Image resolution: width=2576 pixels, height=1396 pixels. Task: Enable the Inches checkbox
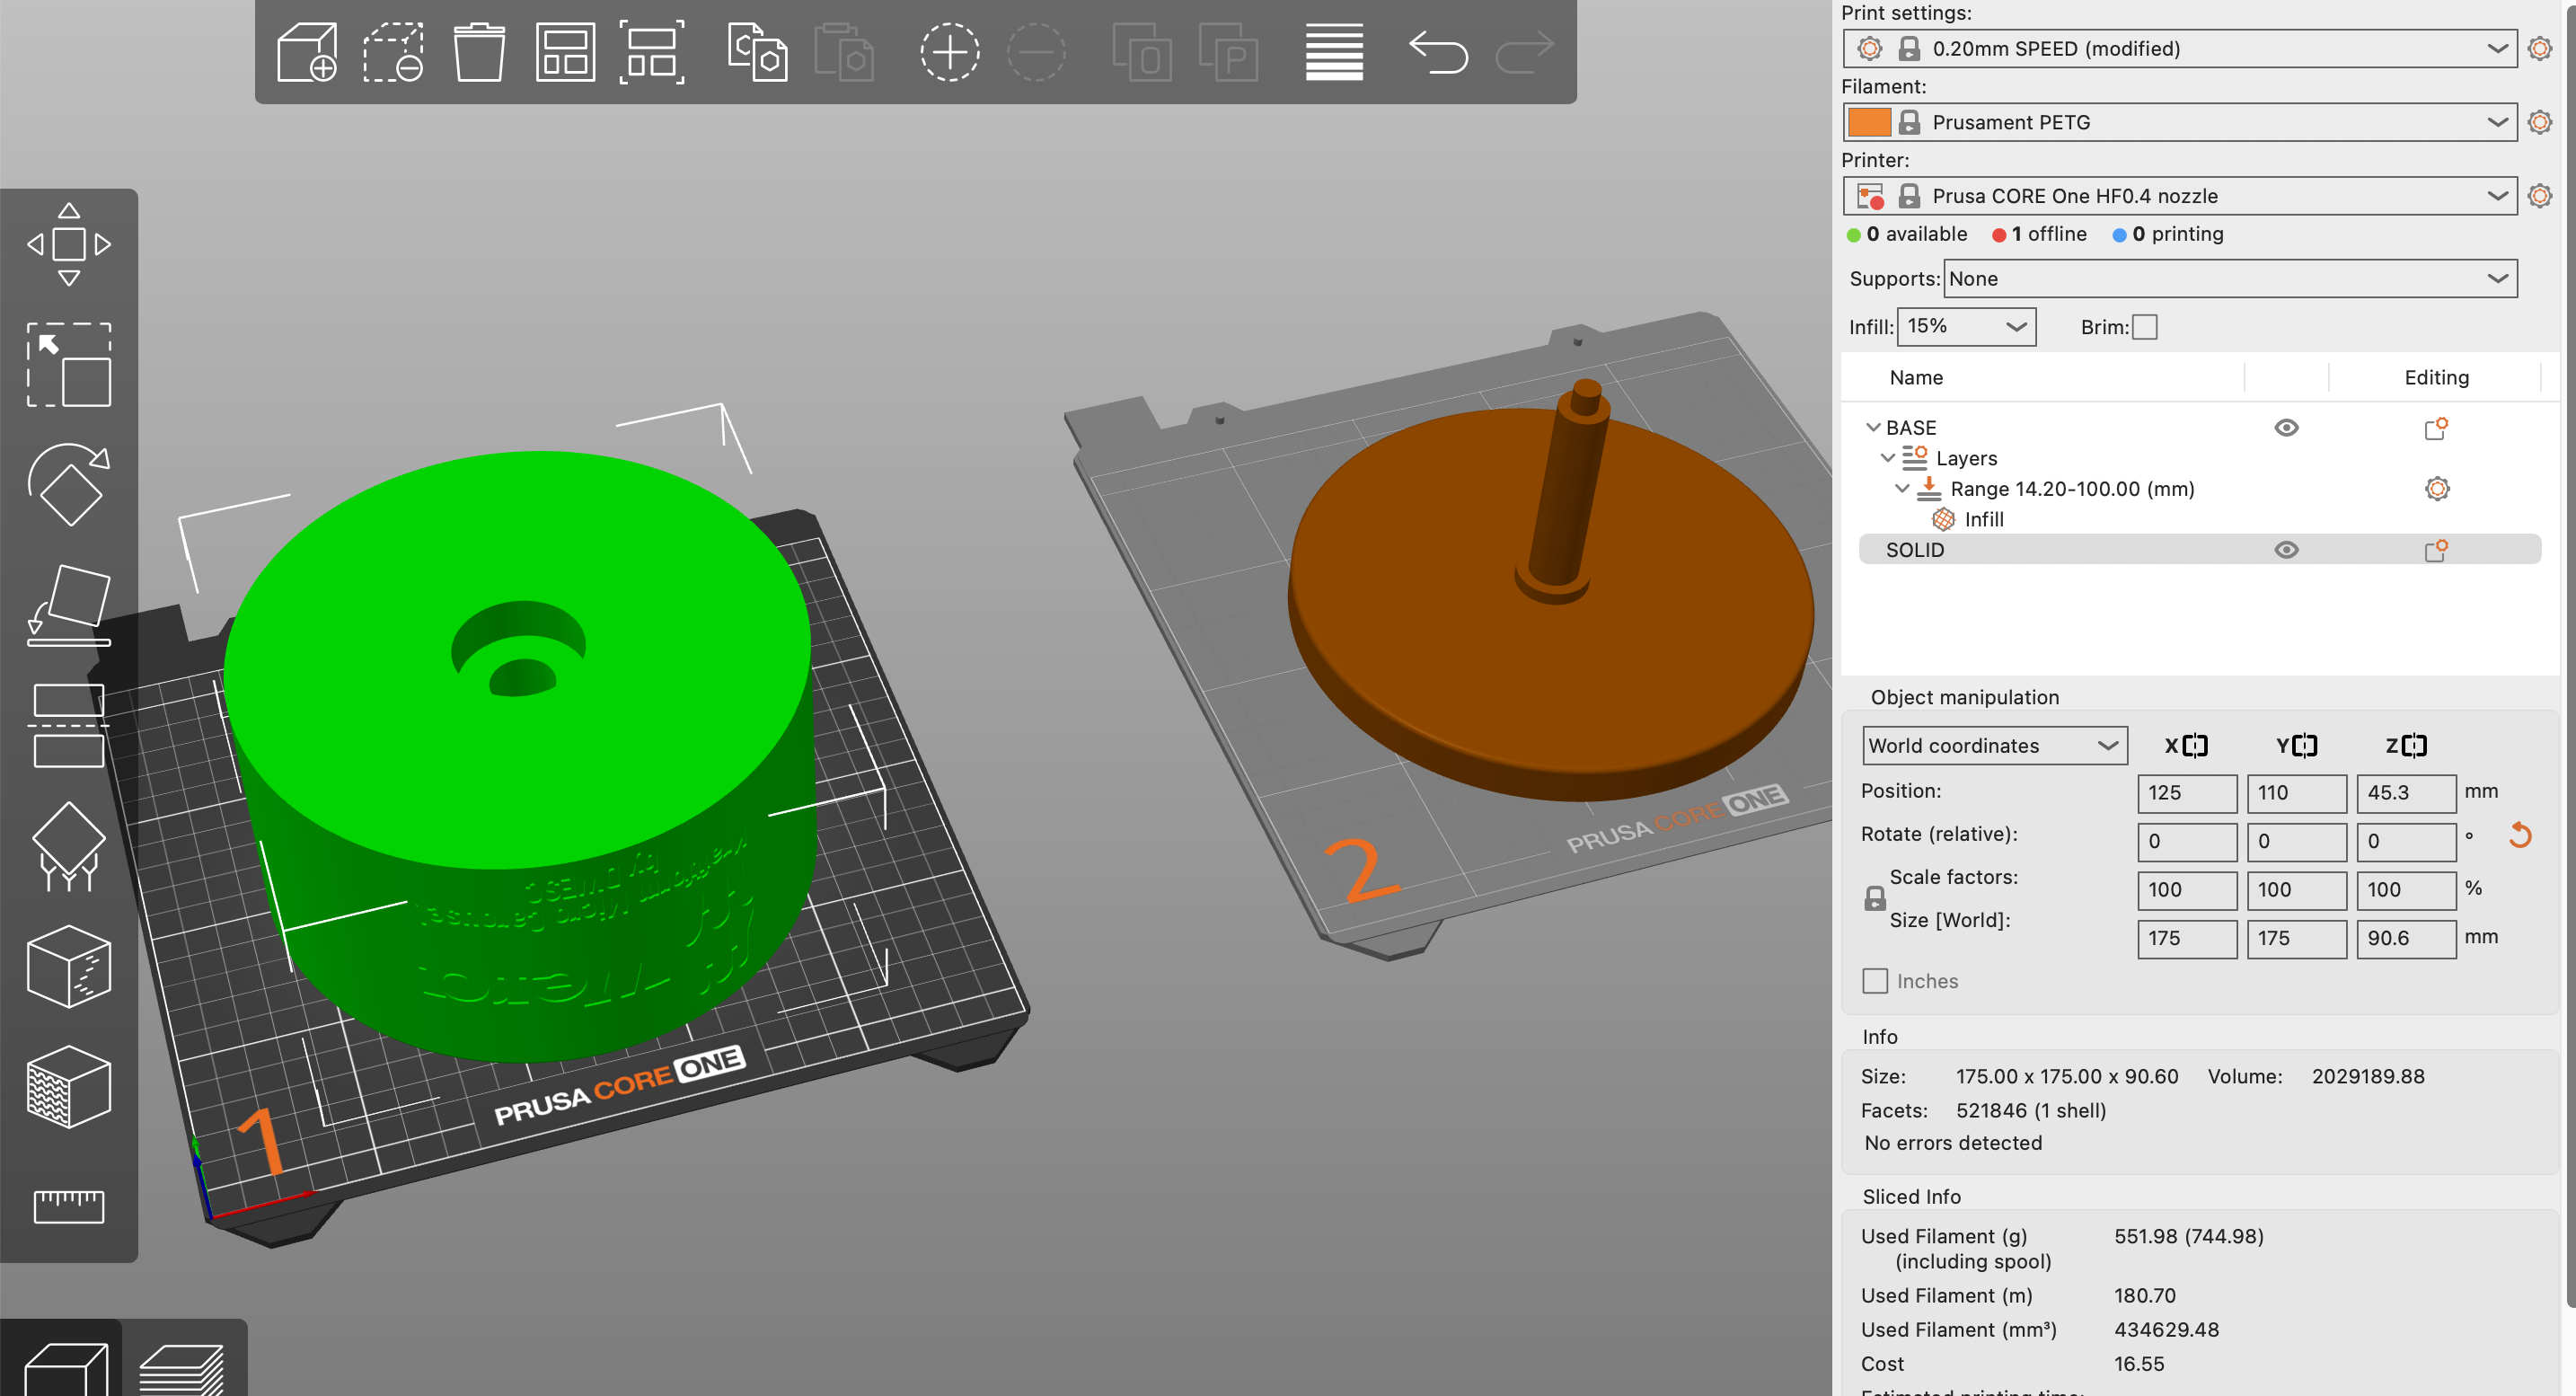tap(1875, 981)
